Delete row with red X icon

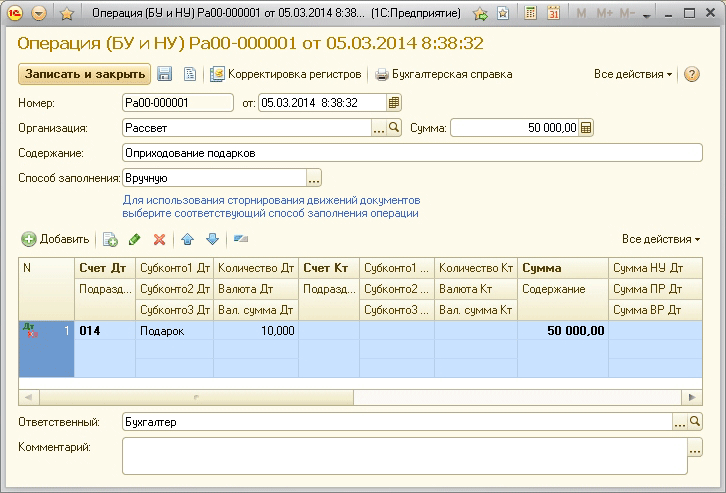click(x=159, y=239)
